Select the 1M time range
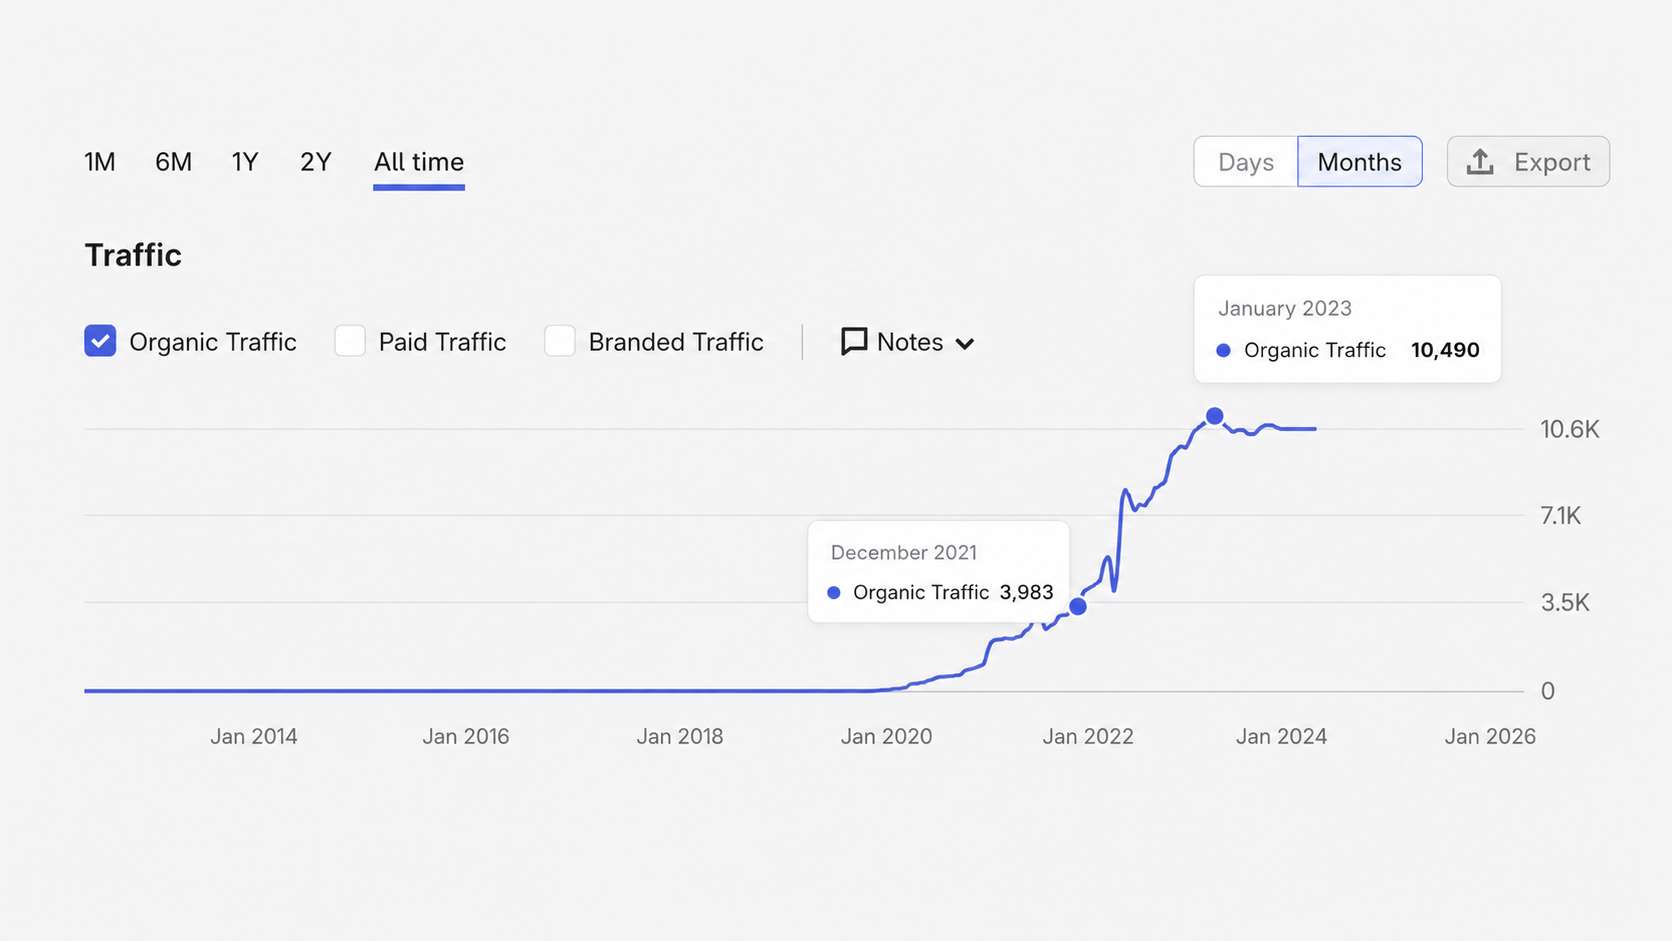The height and width of the screenshot is (941, 1672). (100, 162)
